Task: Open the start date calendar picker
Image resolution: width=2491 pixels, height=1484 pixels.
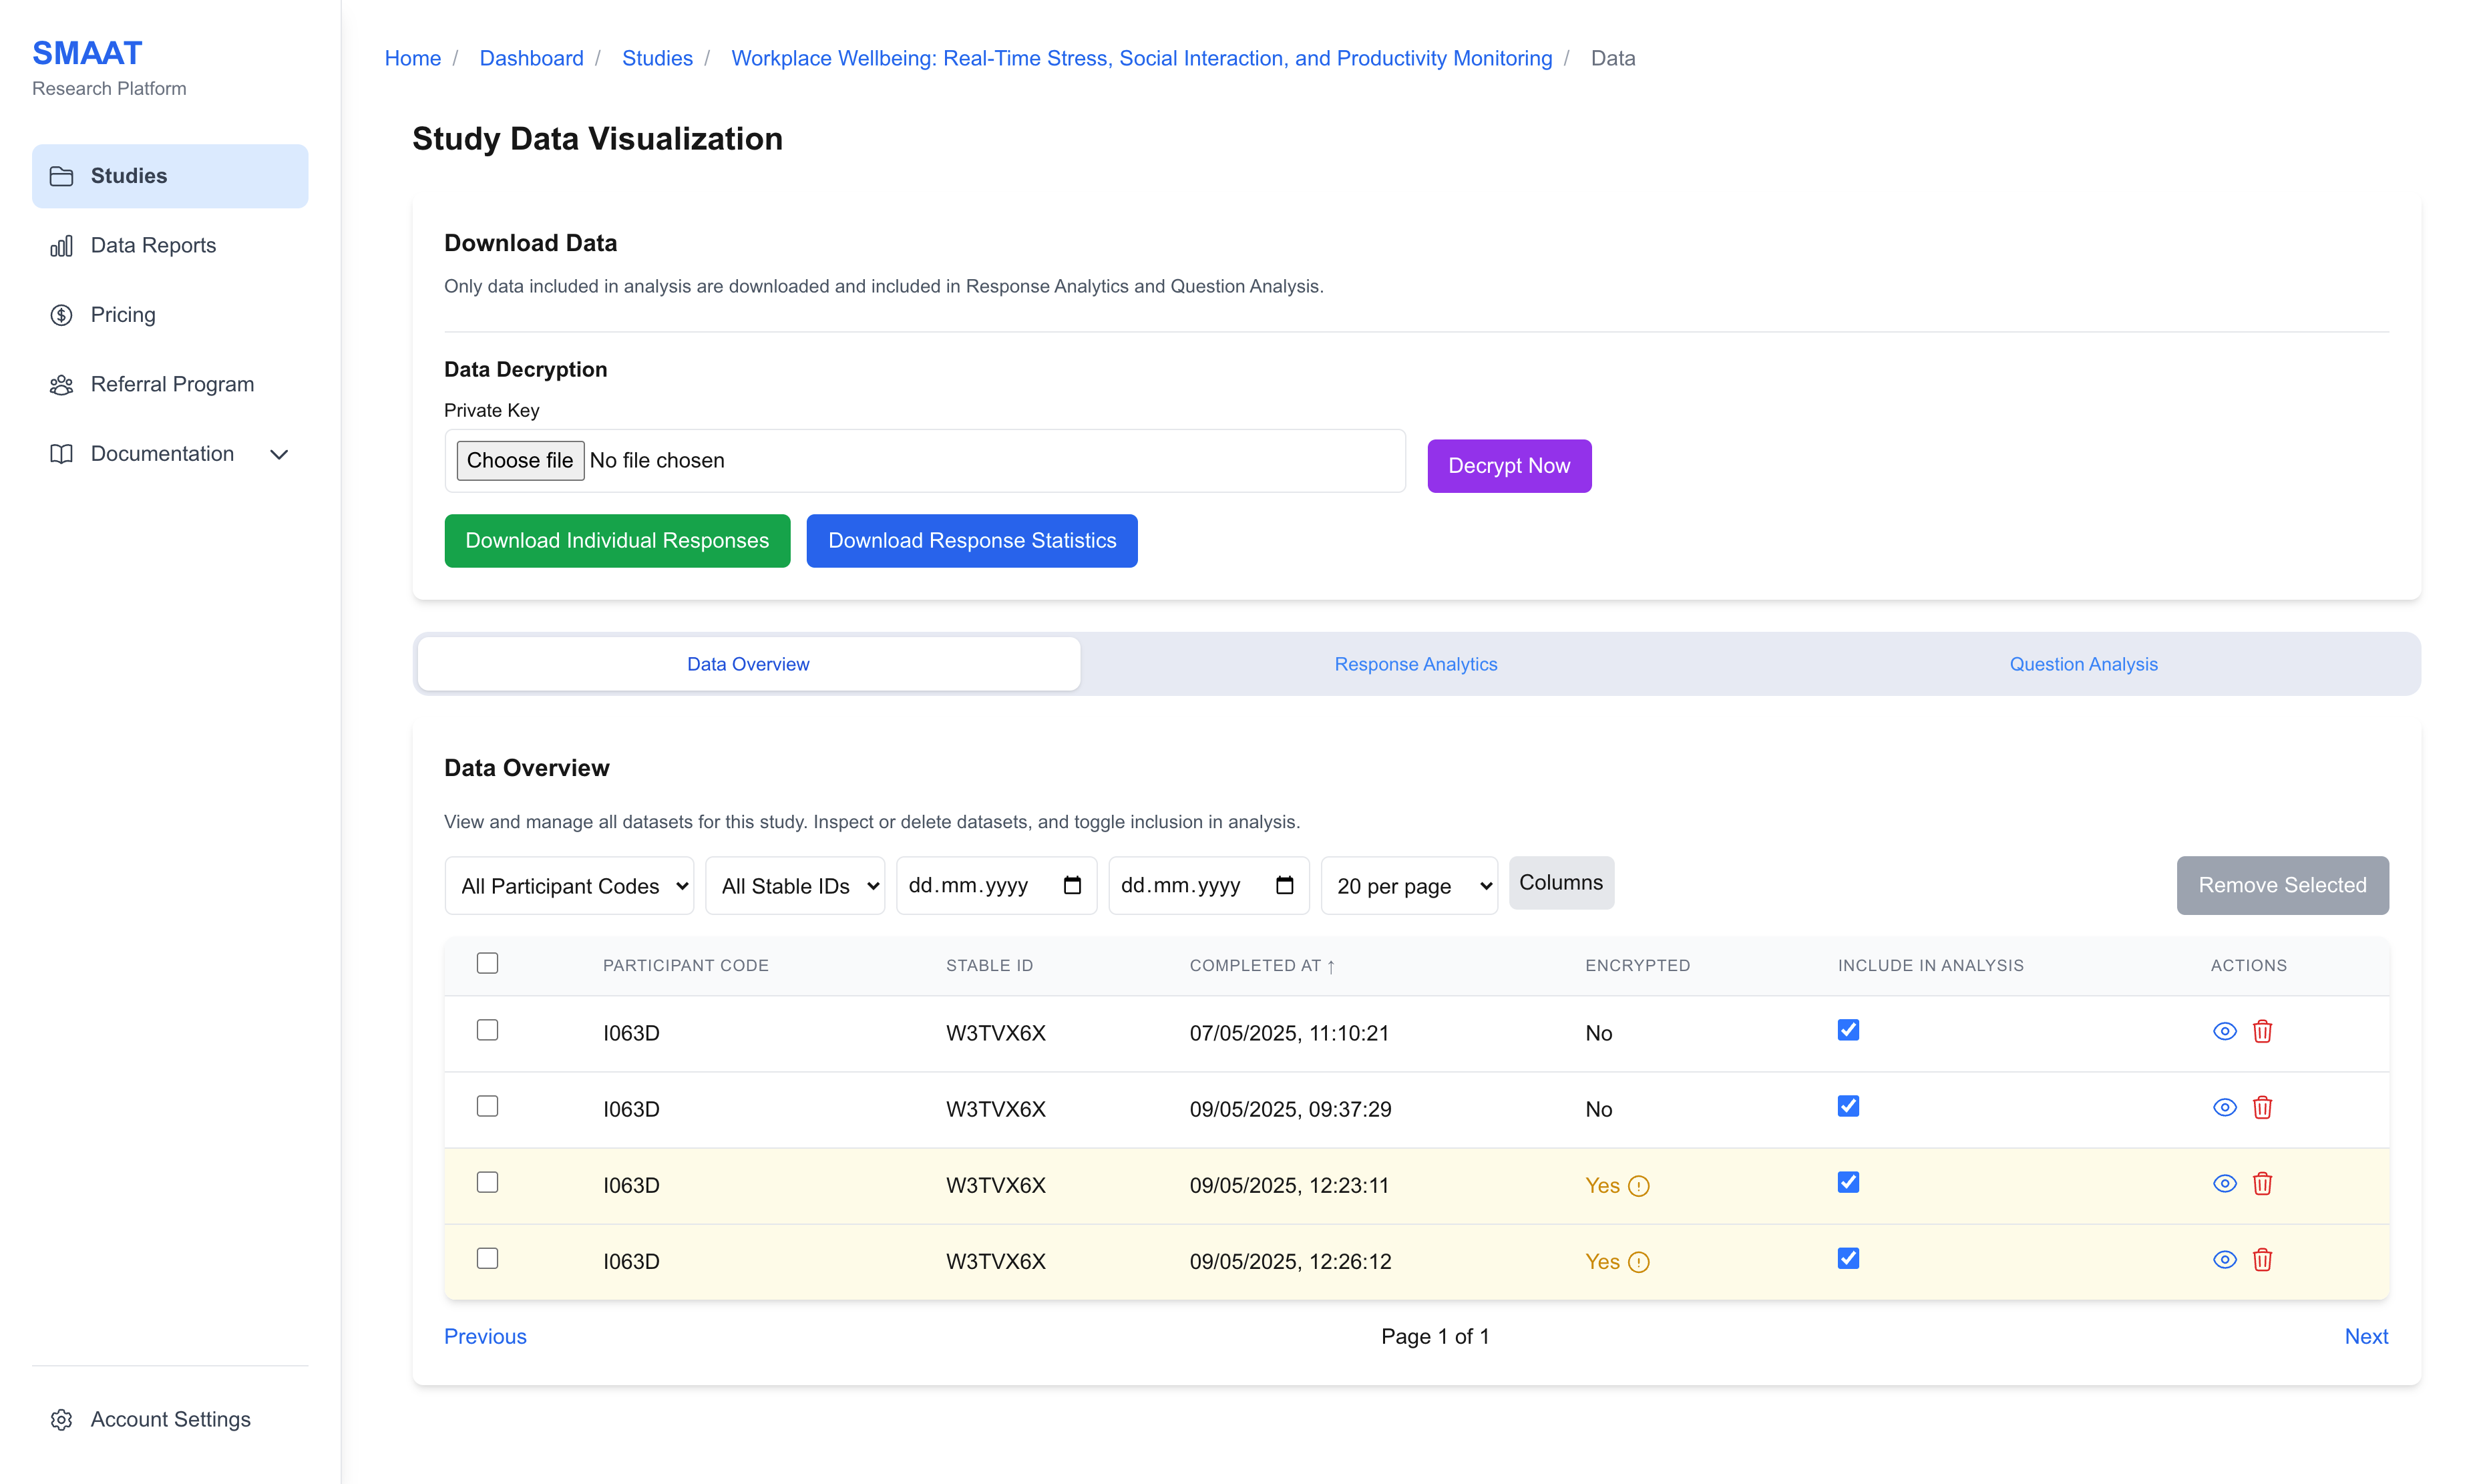Action: coord(1072,885)
